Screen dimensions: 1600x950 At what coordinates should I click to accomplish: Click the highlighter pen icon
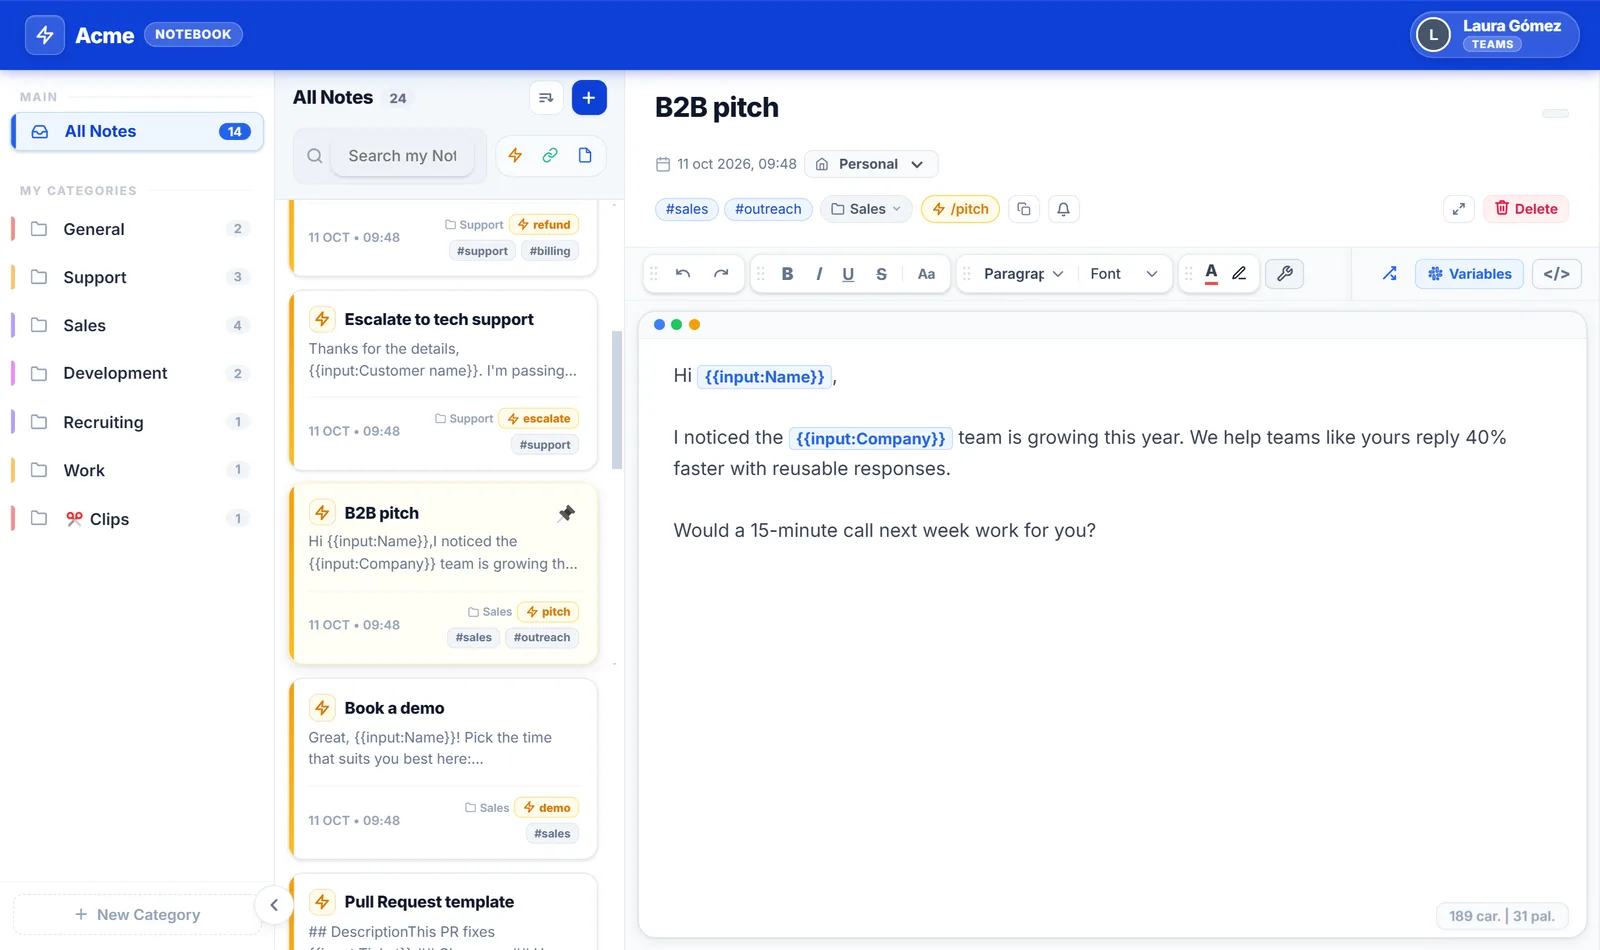[x=1240, y=274]
